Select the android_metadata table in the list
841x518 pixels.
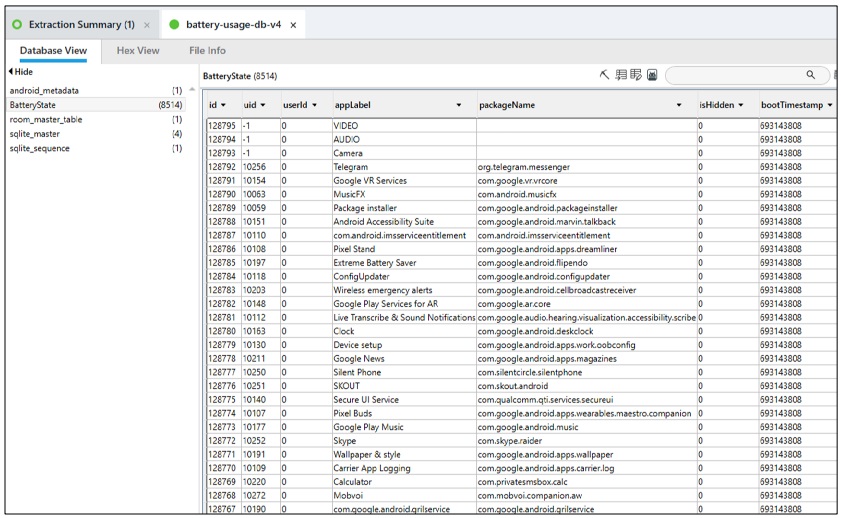click(x=44, y=90)
